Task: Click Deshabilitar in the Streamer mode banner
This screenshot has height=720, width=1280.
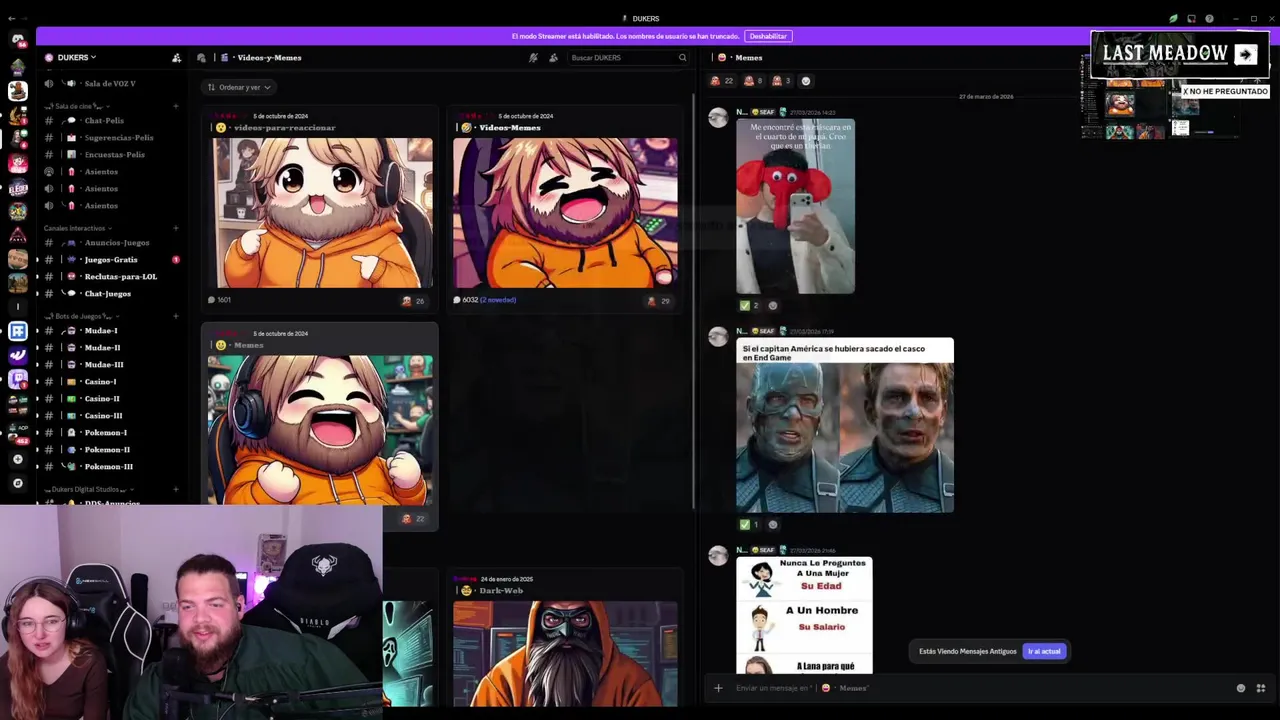Action: tap(768, 36)
